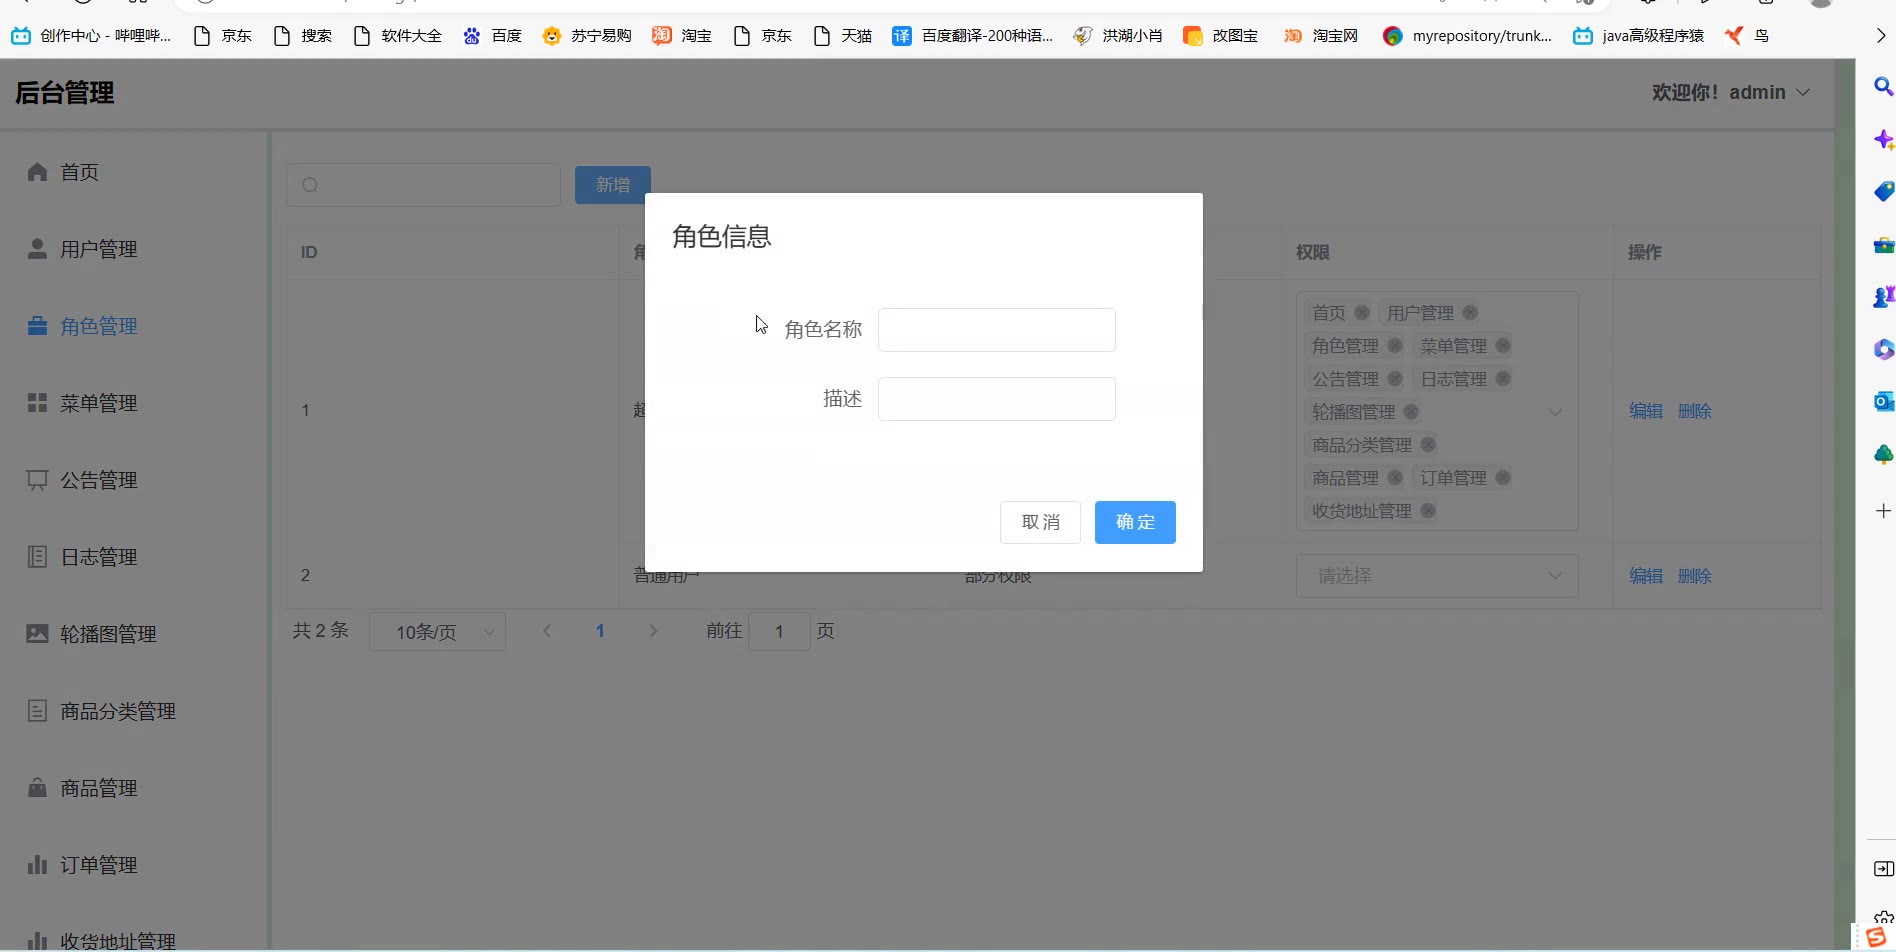Go to the next page arrow
Image resolution: width=1896 pixels, height=952 pixels.
pos(653,631)
